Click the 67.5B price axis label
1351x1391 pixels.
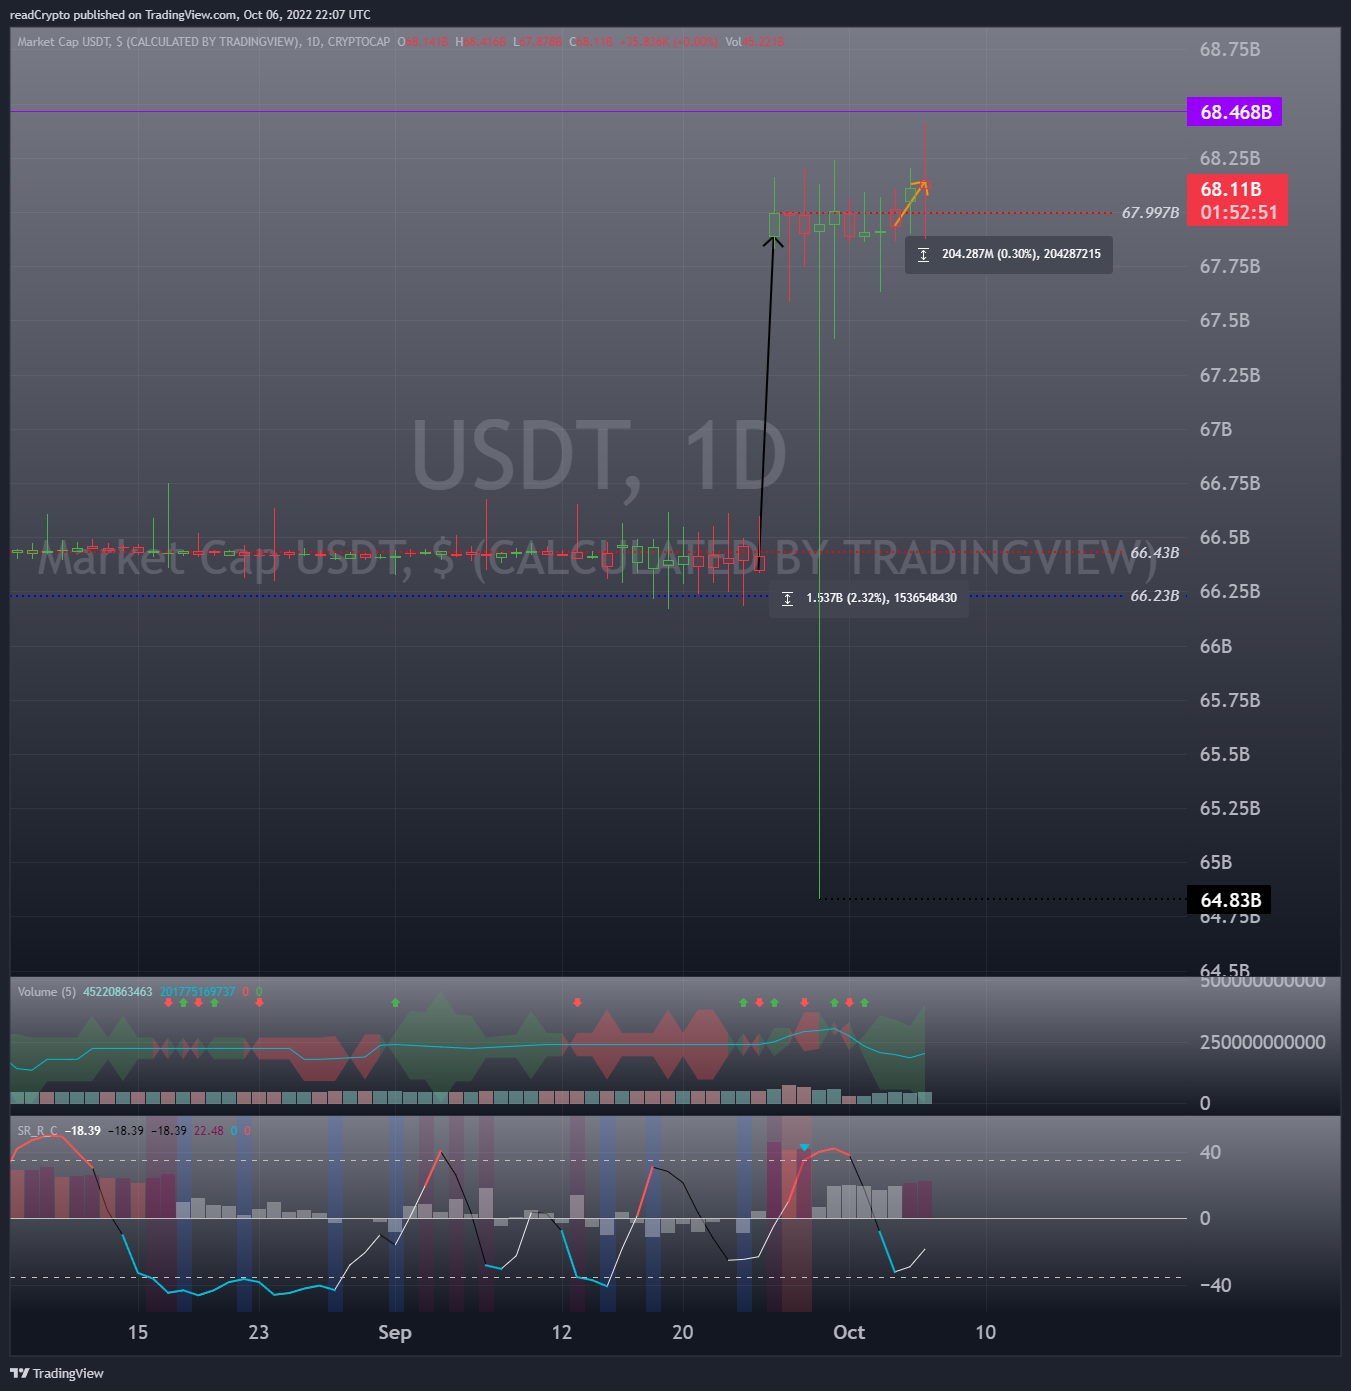tap(1225, 320)
